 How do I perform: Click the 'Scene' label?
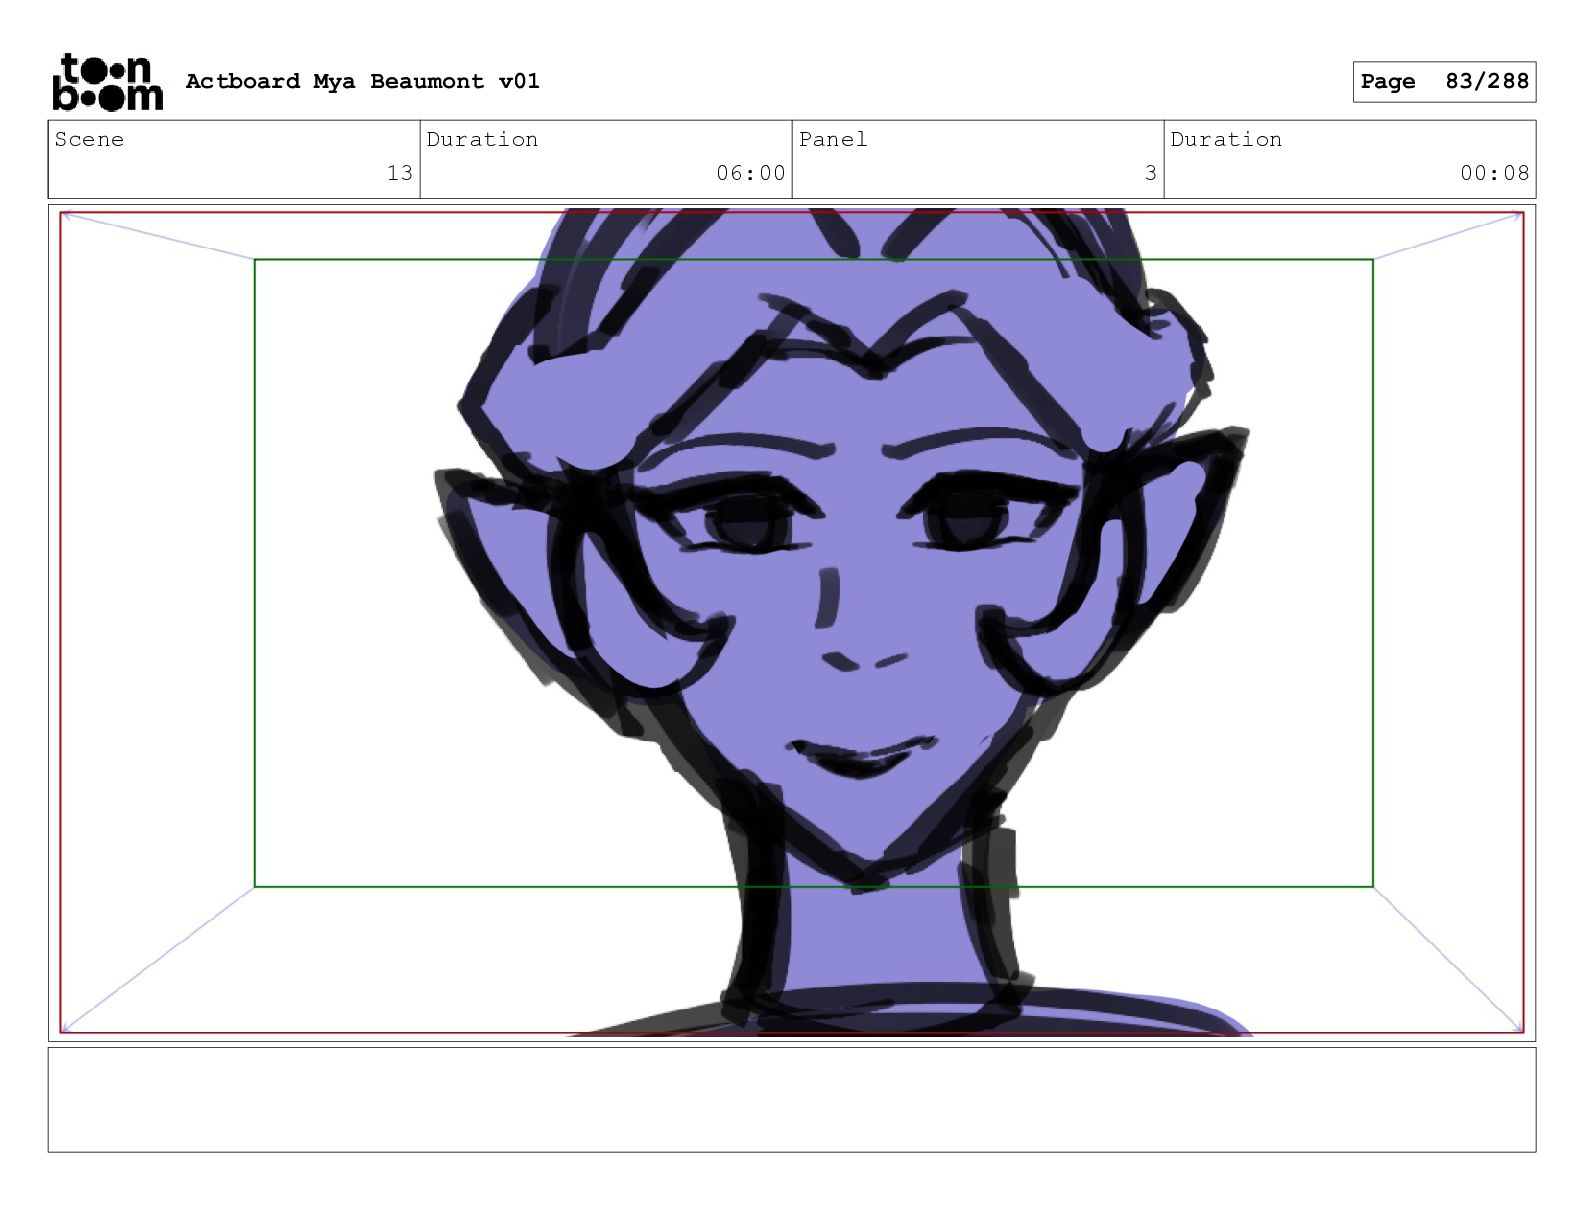tap(89, 139)
